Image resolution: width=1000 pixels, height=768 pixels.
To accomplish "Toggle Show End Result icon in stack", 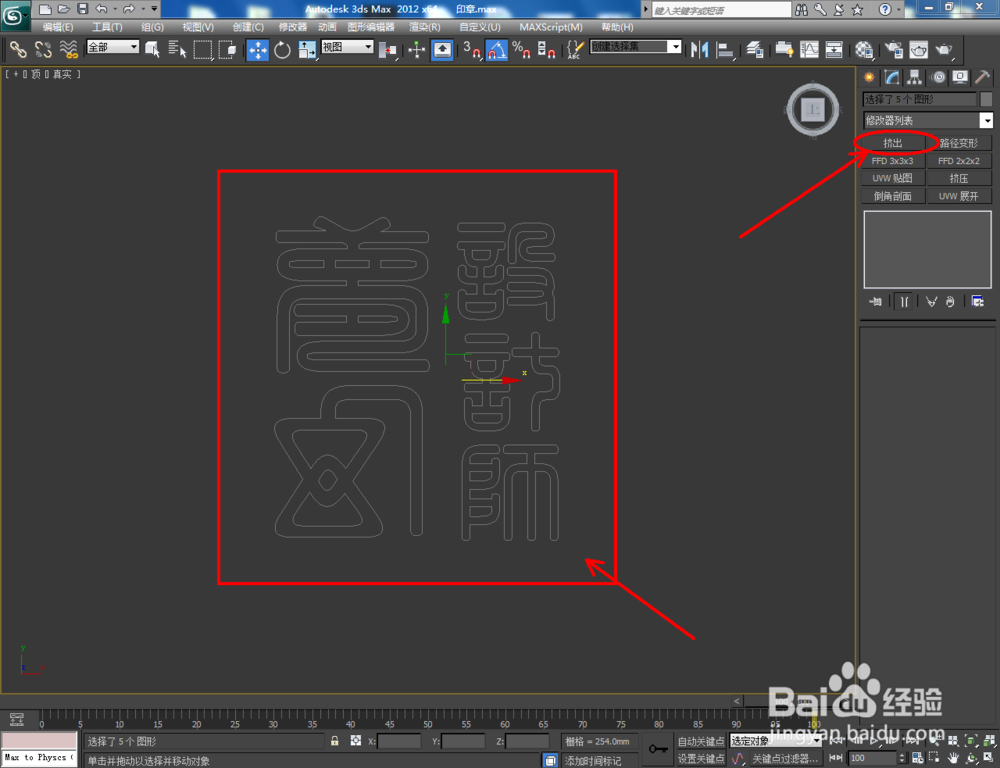I will pos(904,302).
